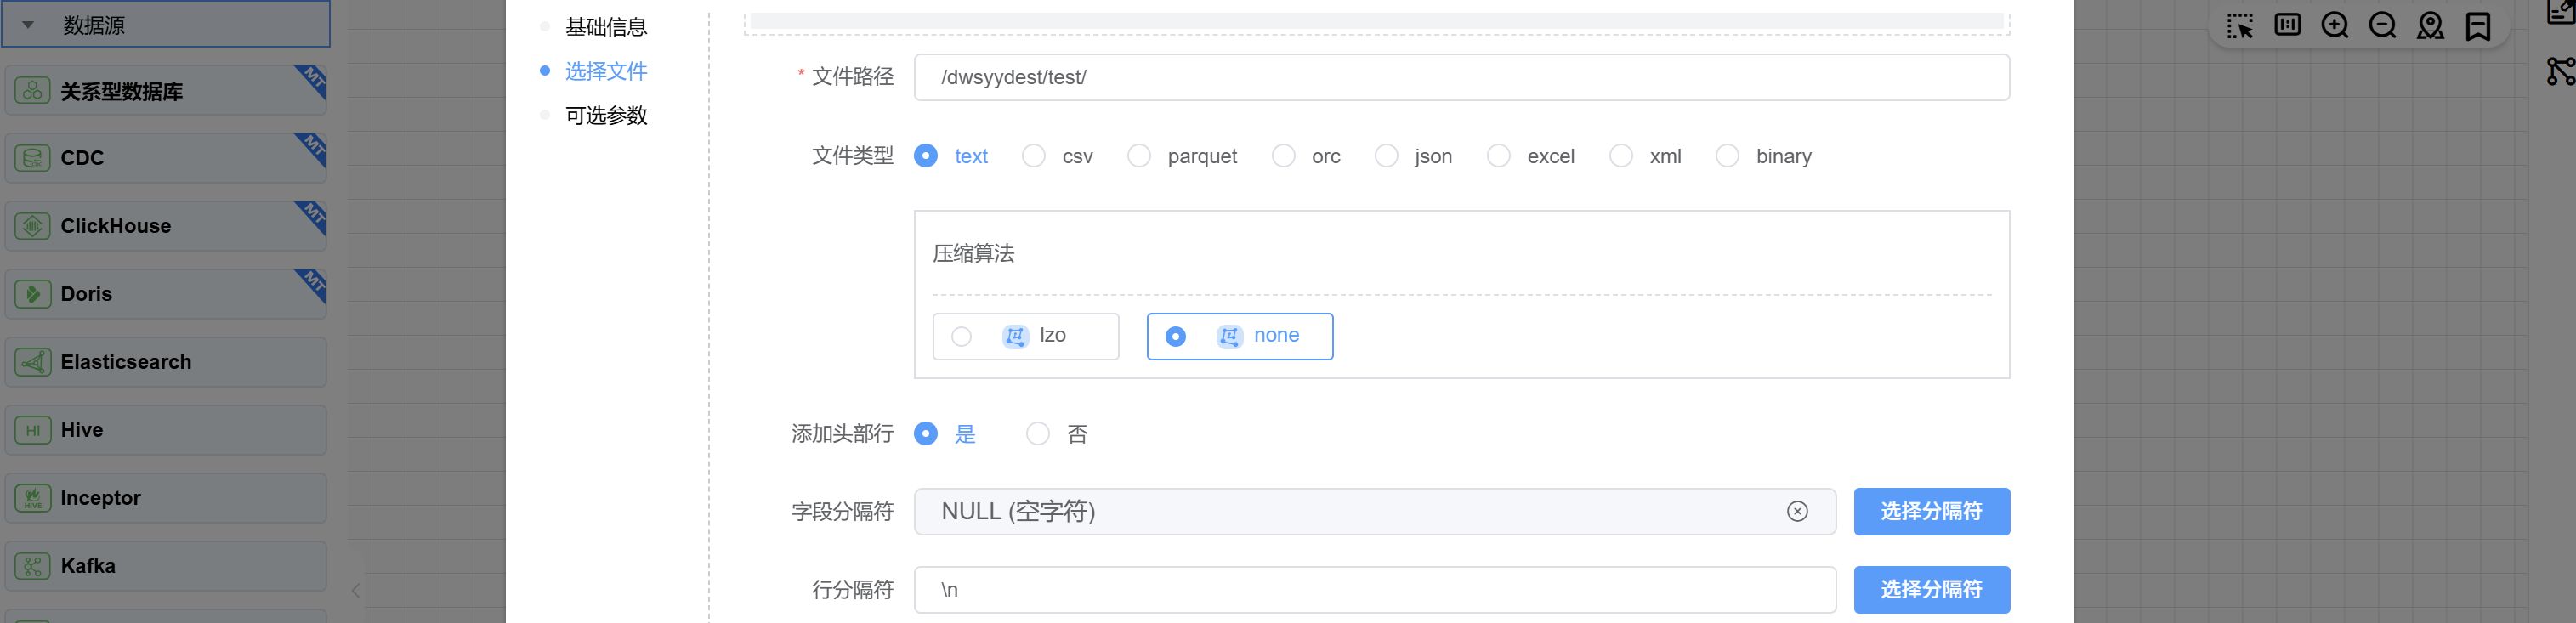Choose the parquet file type option
Image resolution: width=2576 pixels, height=623 pixels.
point(1139,156)
